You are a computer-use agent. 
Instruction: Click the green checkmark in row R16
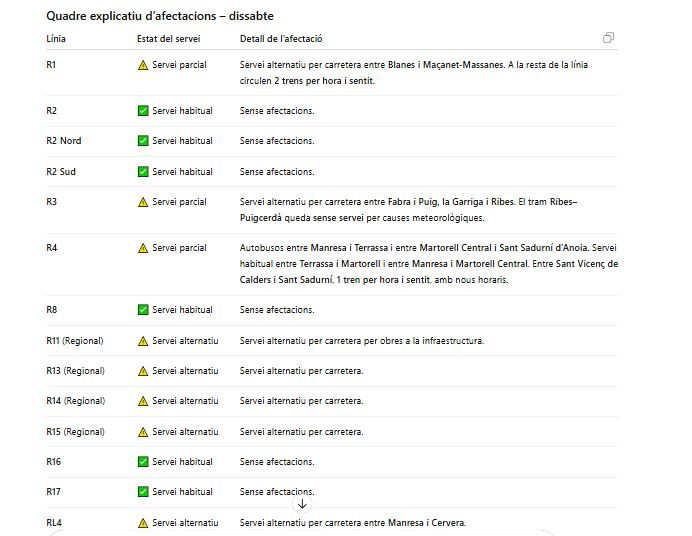[143, 462]
